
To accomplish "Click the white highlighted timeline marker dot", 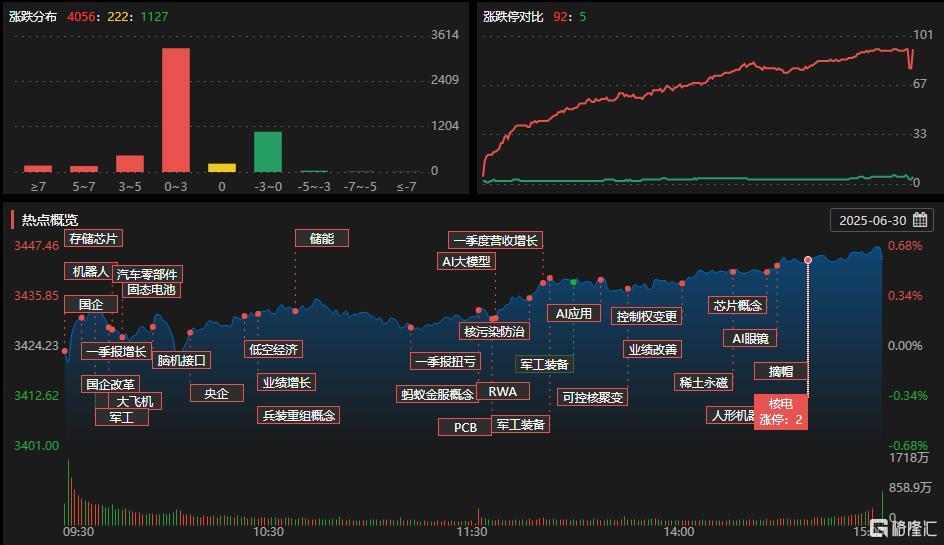I will 808,260.
